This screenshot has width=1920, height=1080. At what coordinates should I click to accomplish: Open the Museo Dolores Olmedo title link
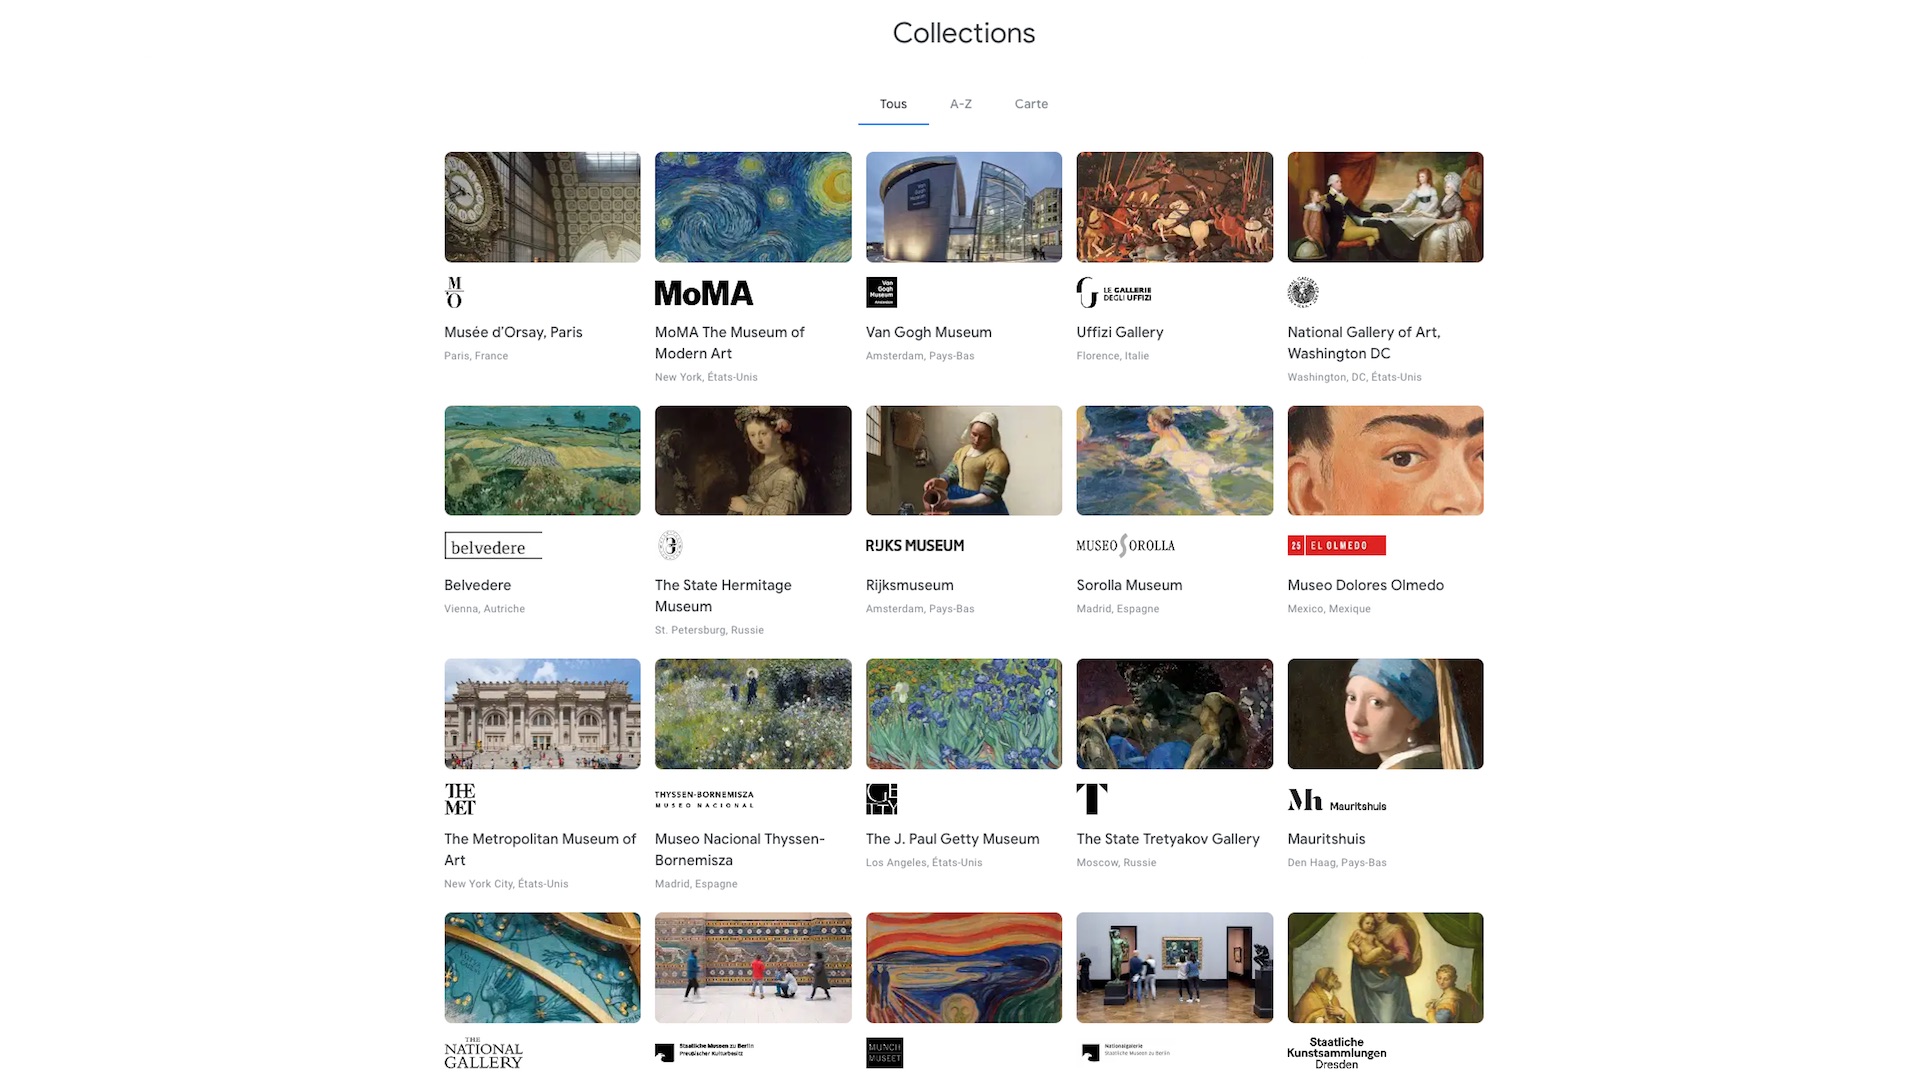pyautogui.click(x=1365, y=585)
